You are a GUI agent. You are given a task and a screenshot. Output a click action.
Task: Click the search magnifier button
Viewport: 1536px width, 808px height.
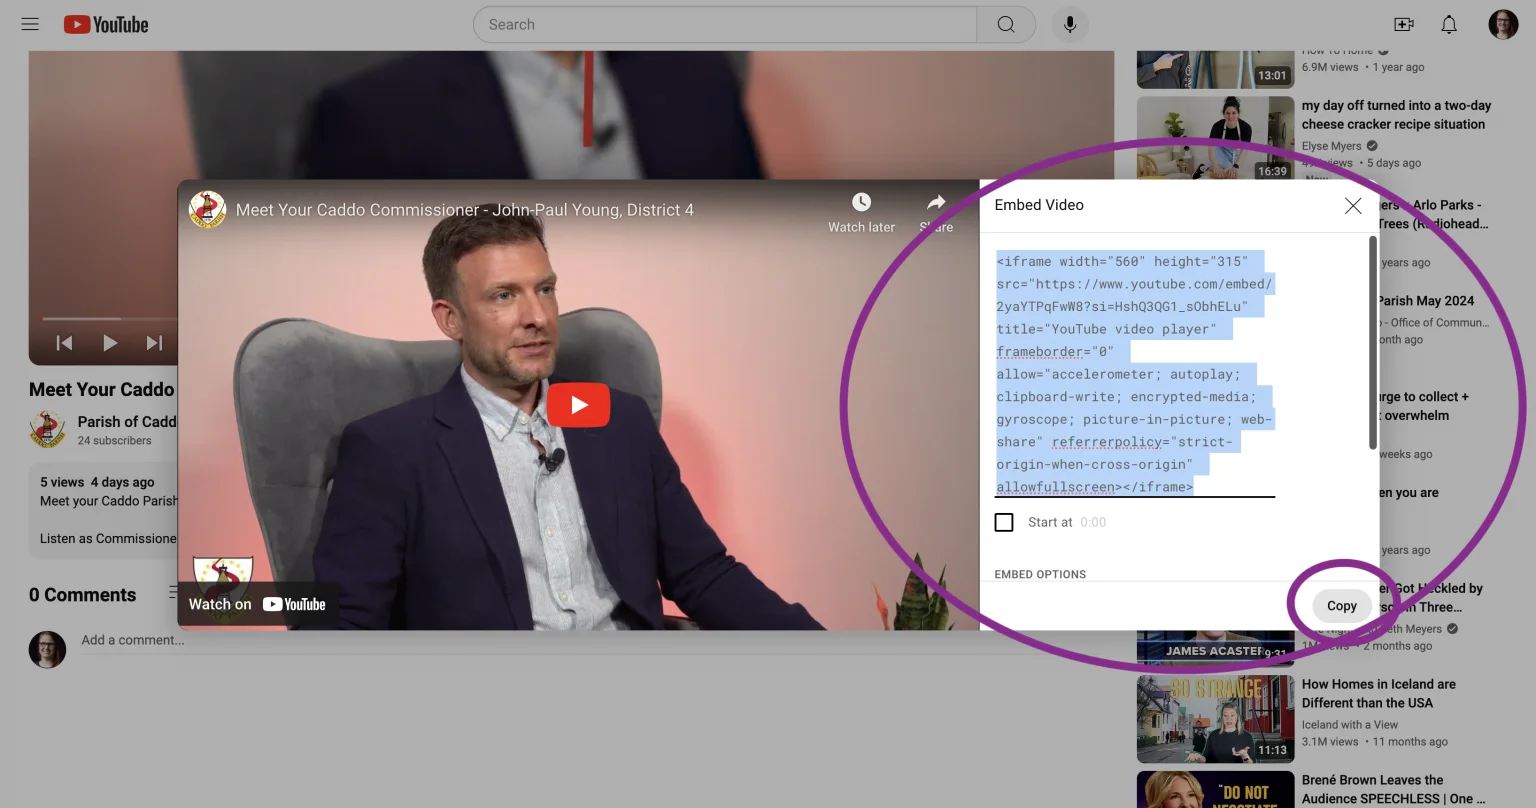(x=1006, y=25)
